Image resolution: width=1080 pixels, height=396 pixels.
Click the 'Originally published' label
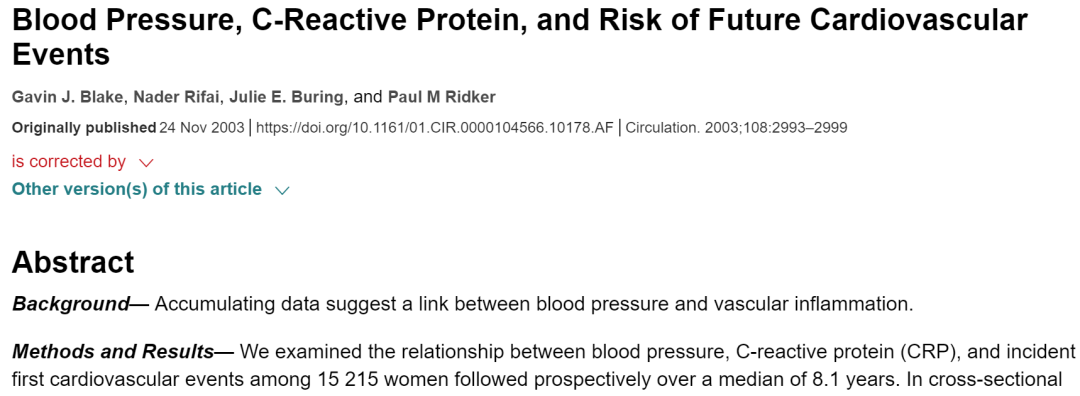(84, 128)
